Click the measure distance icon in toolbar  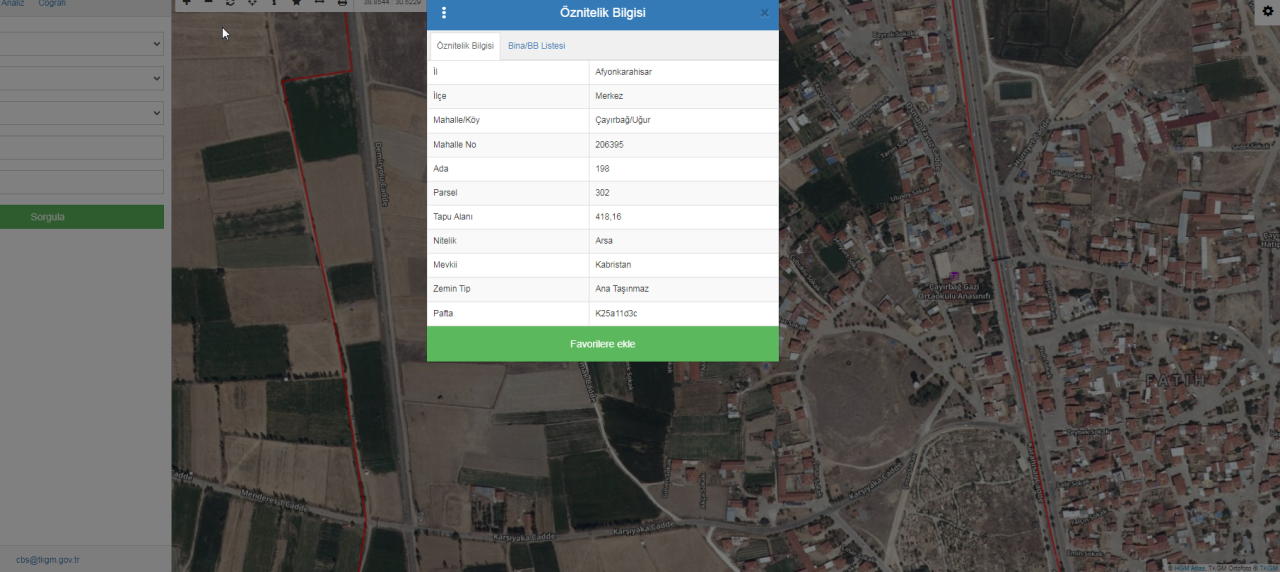tap(319, 3)
